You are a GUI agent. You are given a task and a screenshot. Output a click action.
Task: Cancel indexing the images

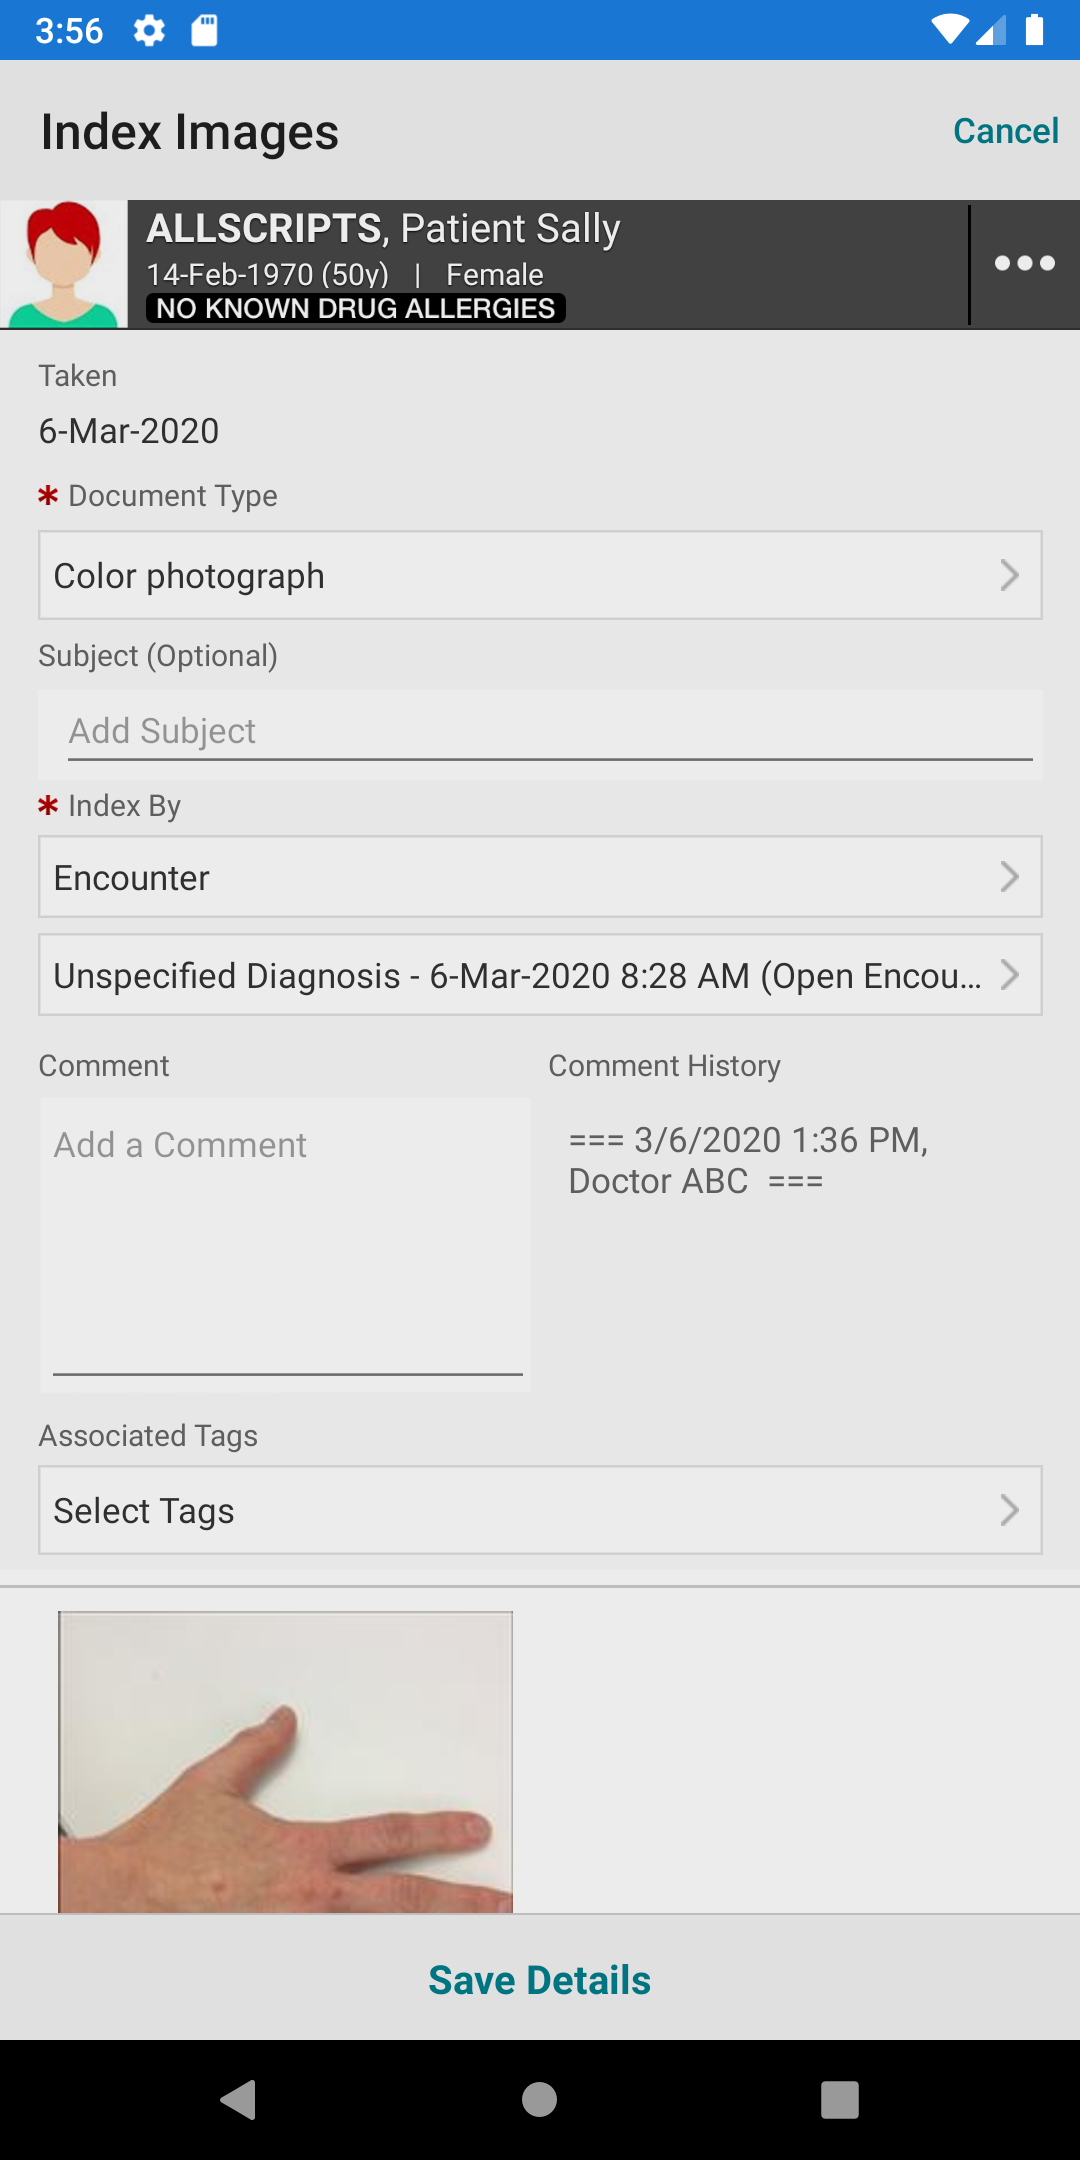tap(1005, 131)
